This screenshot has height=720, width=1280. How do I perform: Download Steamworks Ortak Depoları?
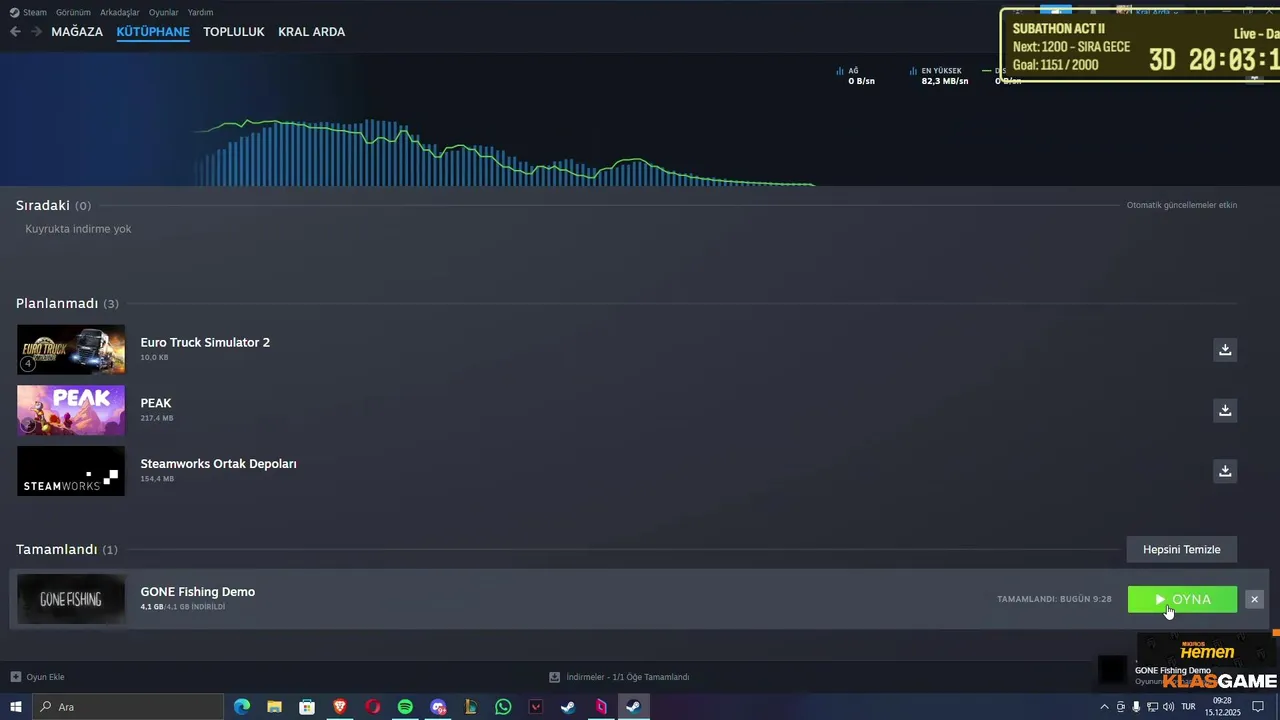(x=1224, y=471)
